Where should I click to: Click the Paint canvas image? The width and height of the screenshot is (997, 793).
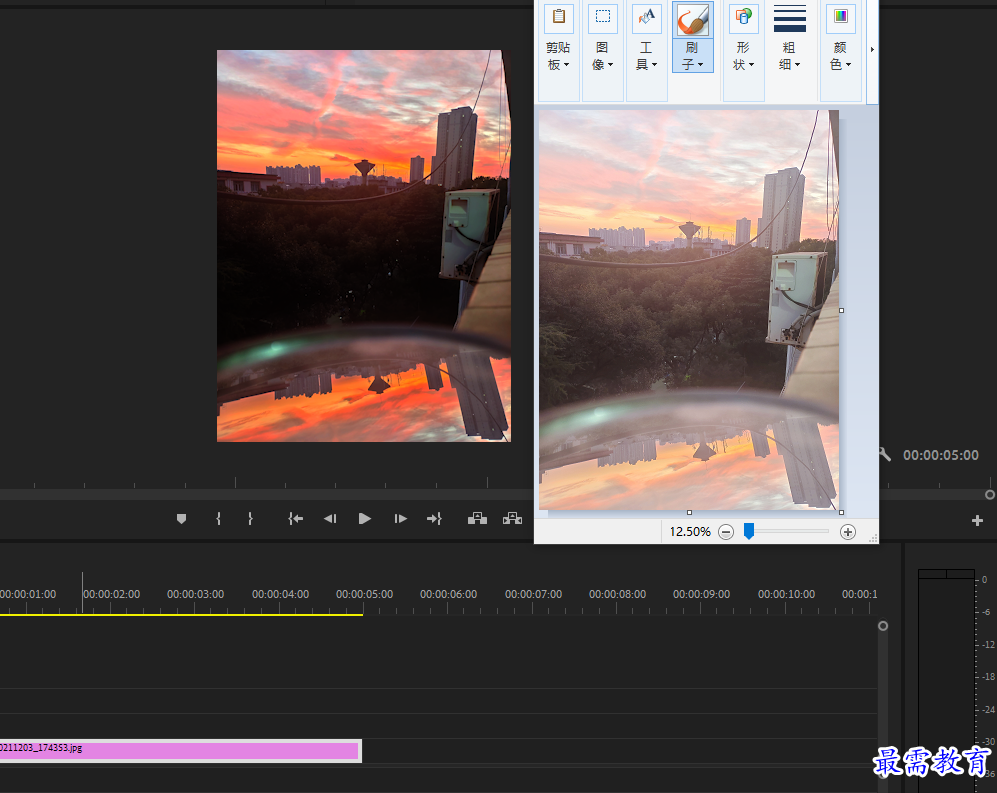pos(689,310)
